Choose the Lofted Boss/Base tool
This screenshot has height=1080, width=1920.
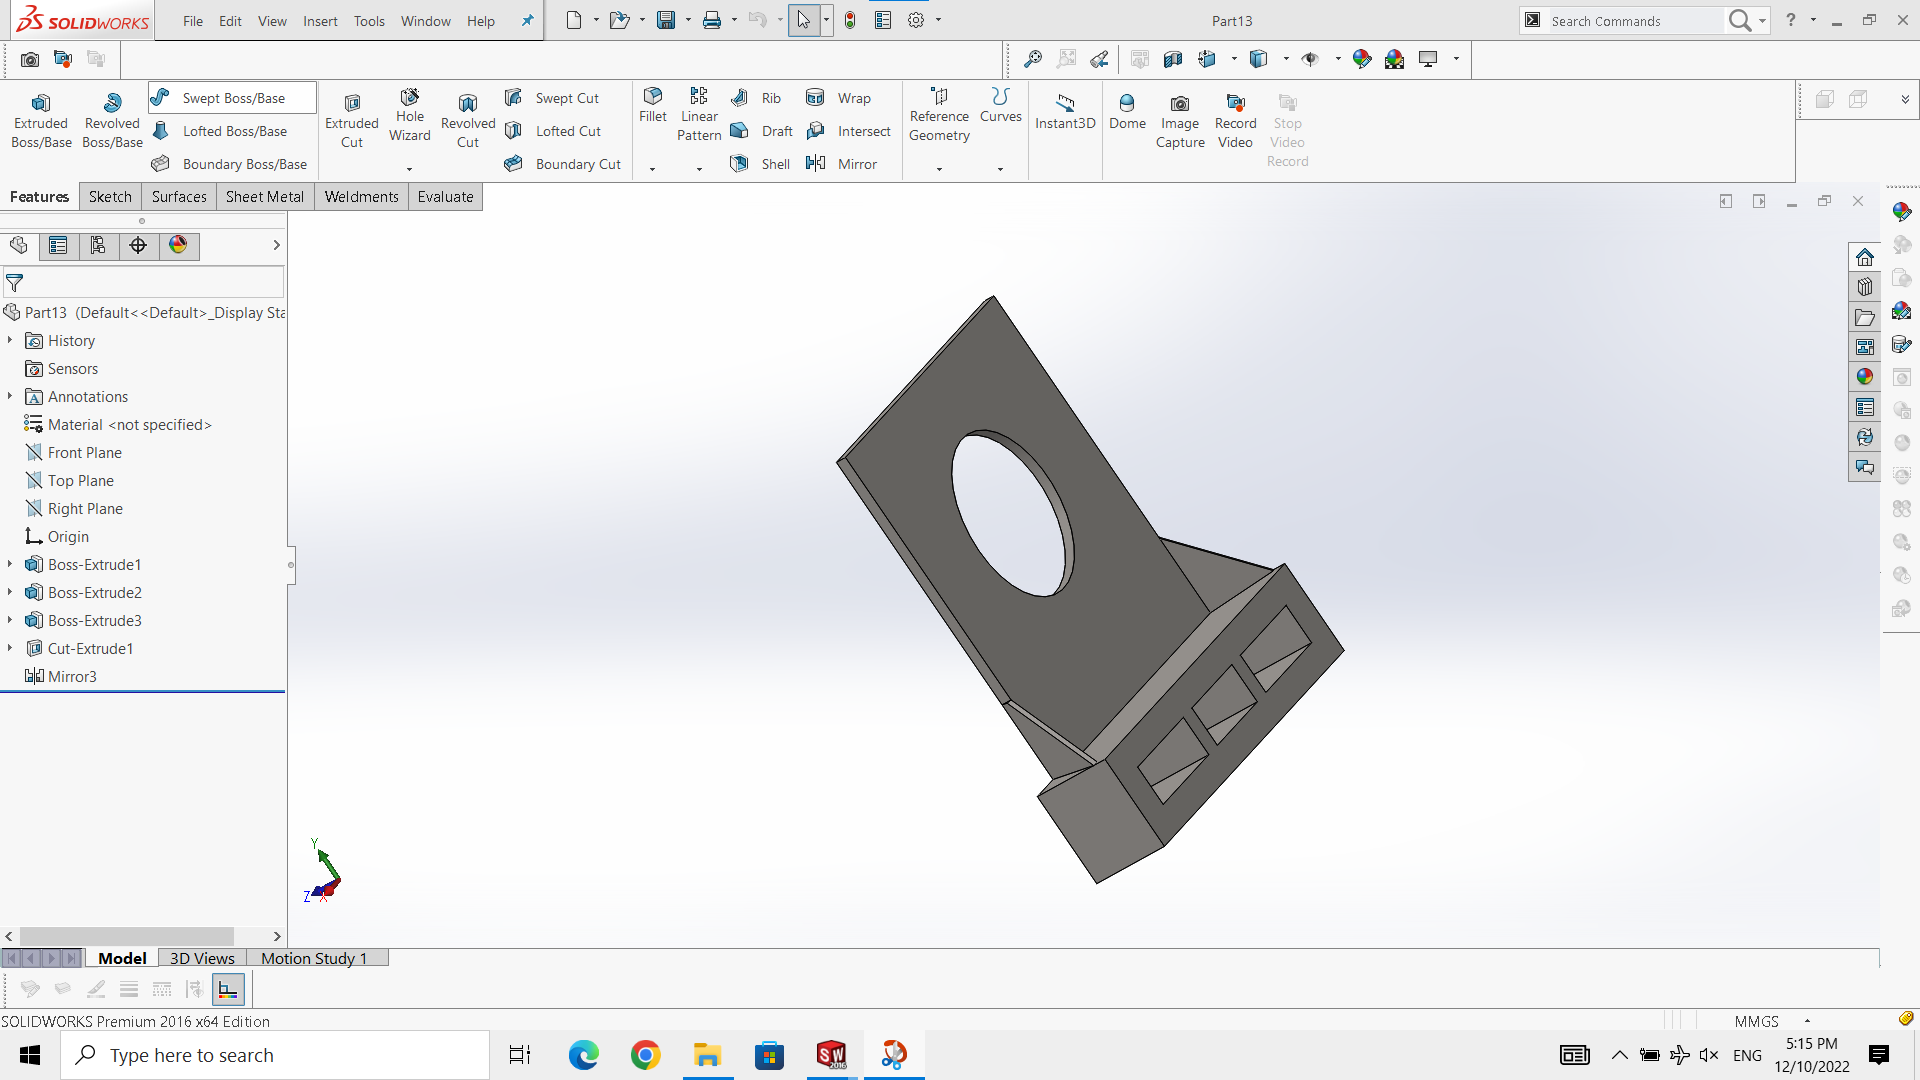(220, 131)
